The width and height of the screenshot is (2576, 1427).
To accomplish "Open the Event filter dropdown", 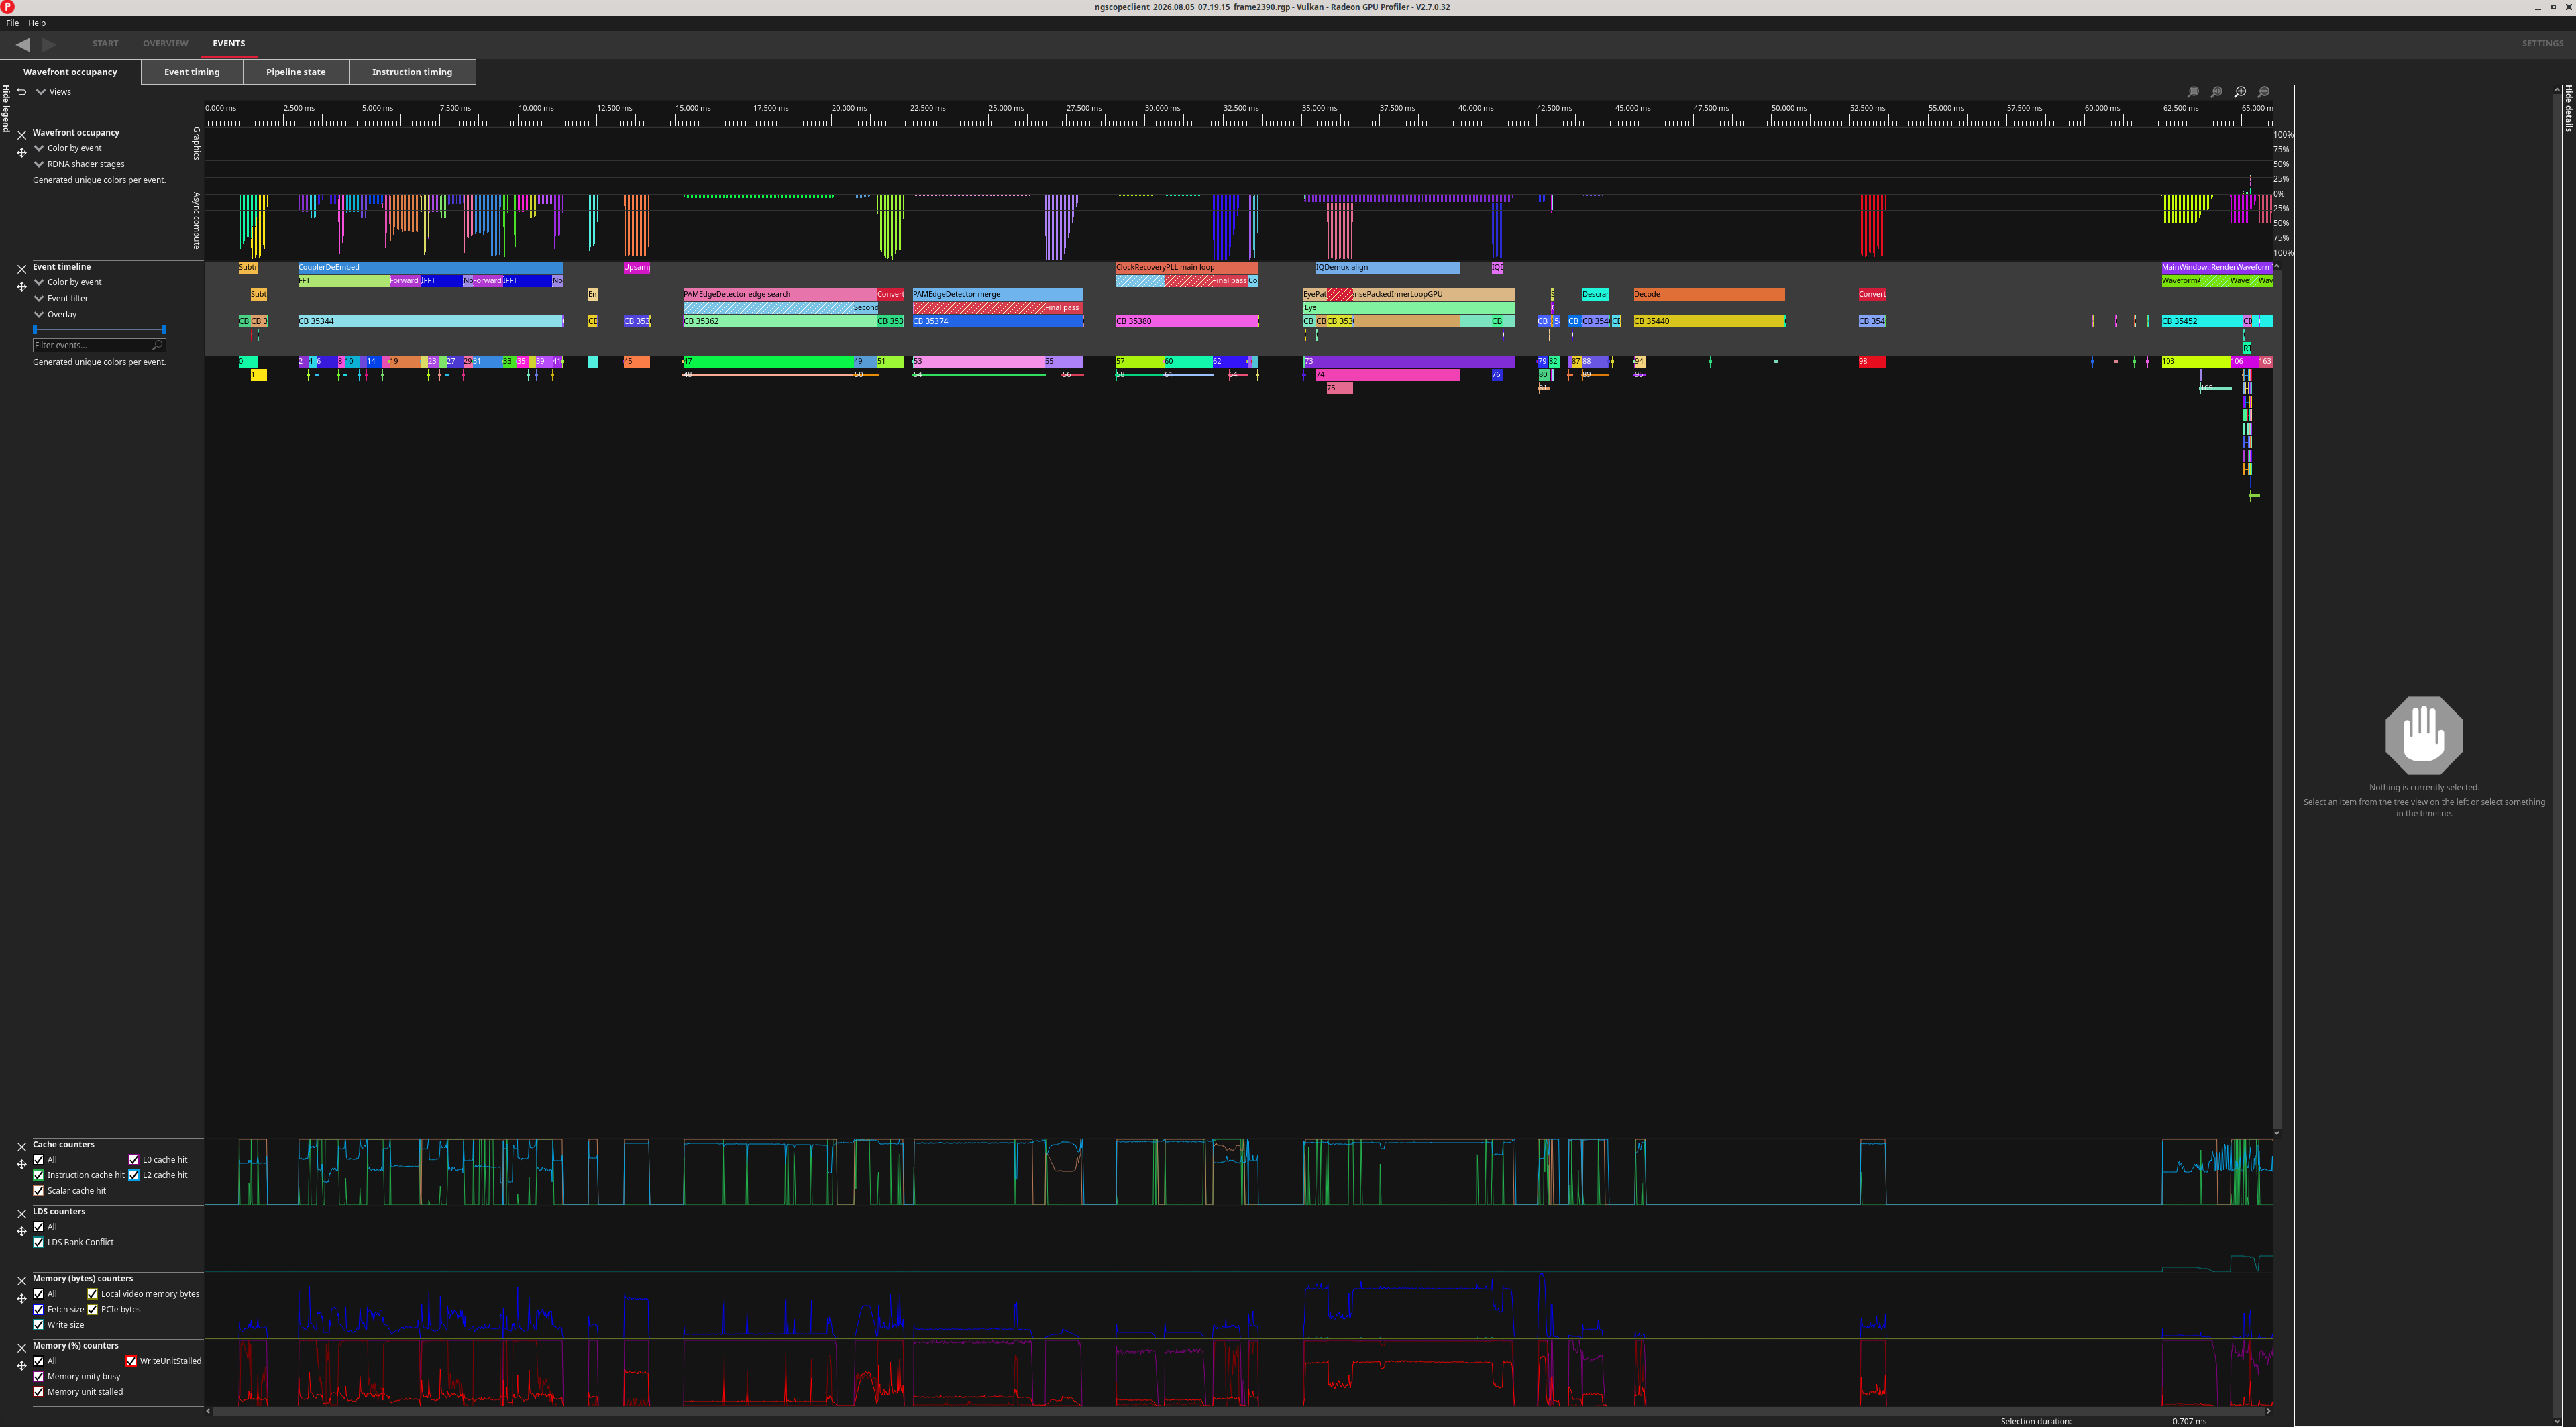I will tap(62, 298).
